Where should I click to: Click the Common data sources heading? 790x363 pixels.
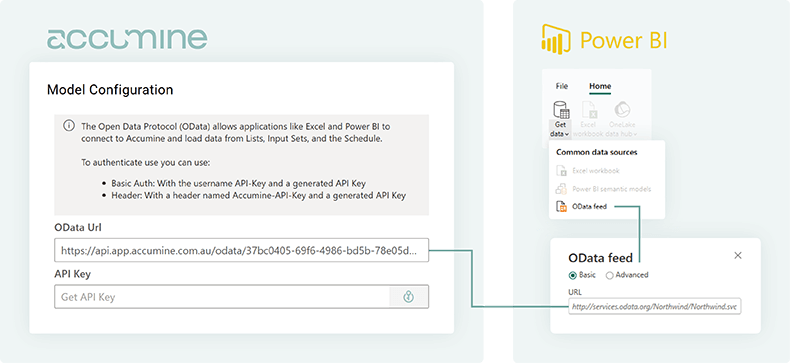coord(597,152)
